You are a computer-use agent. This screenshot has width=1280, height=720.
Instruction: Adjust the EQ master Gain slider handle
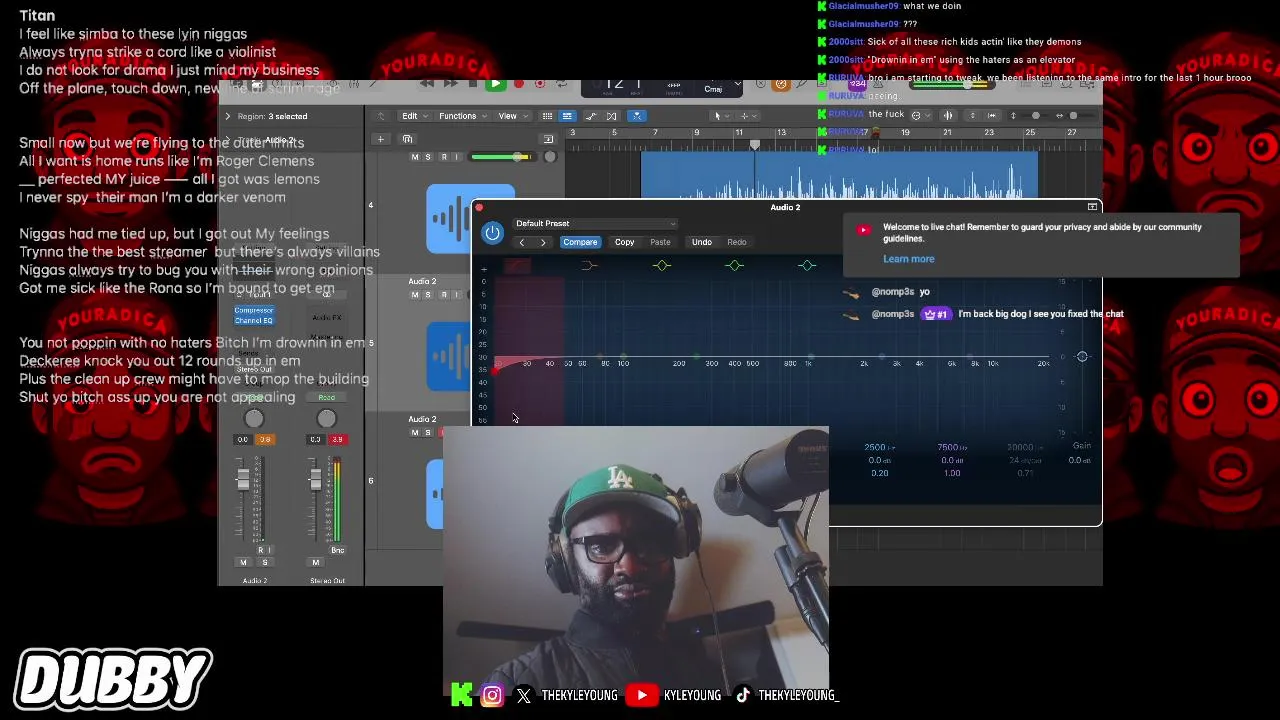coord(1082,356)
